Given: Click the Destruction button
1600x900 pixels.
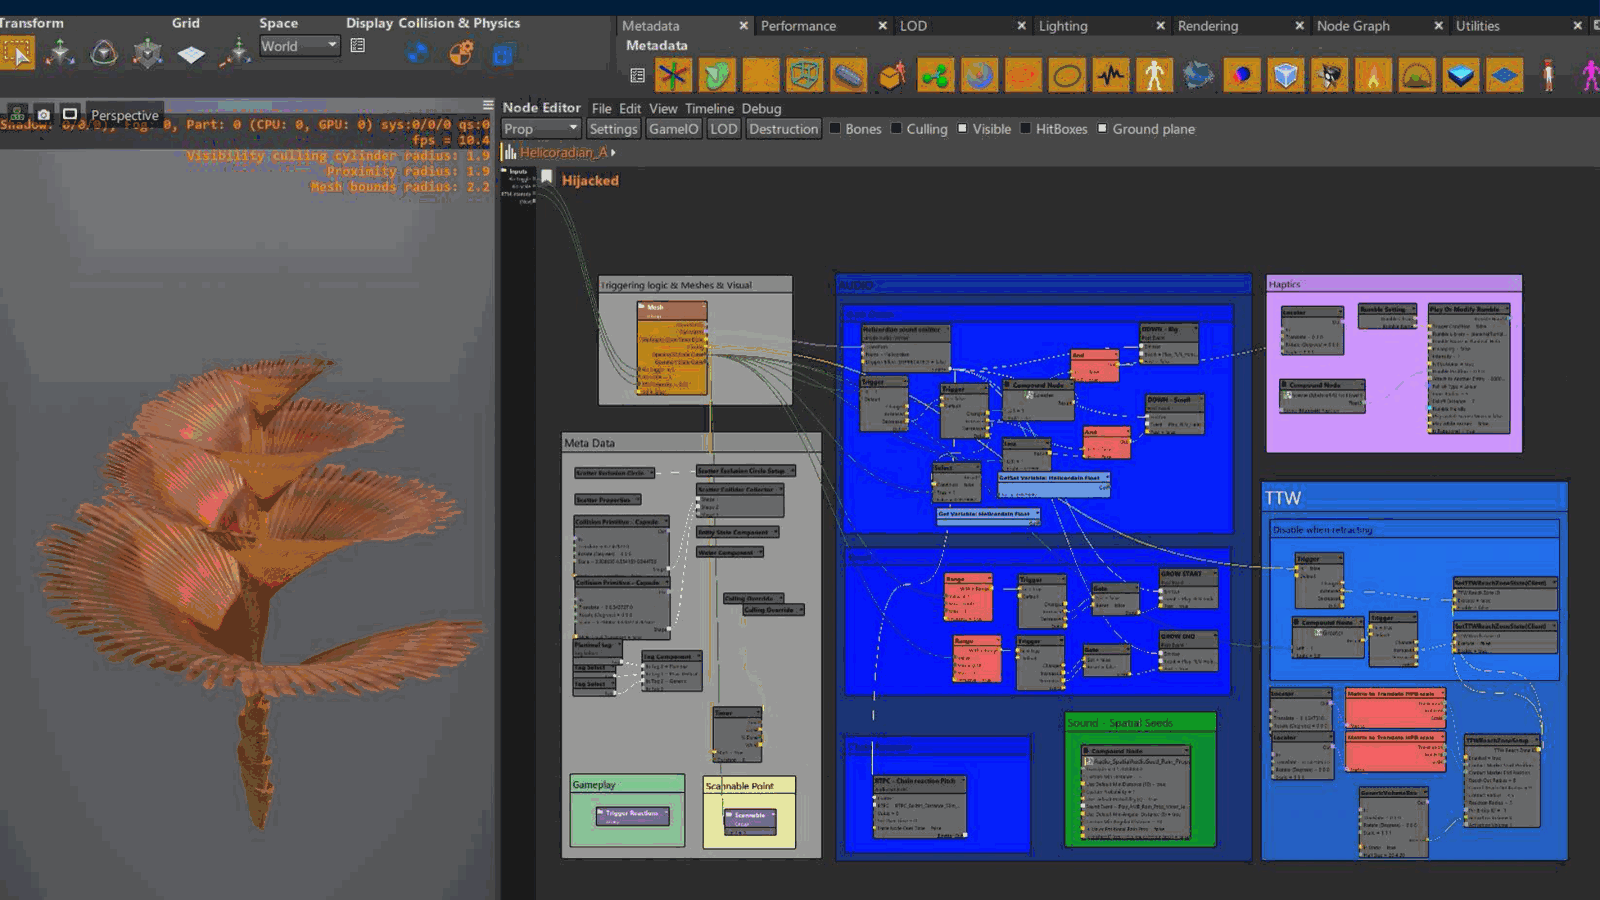Looking at the screenshot, I should (783, 129).
